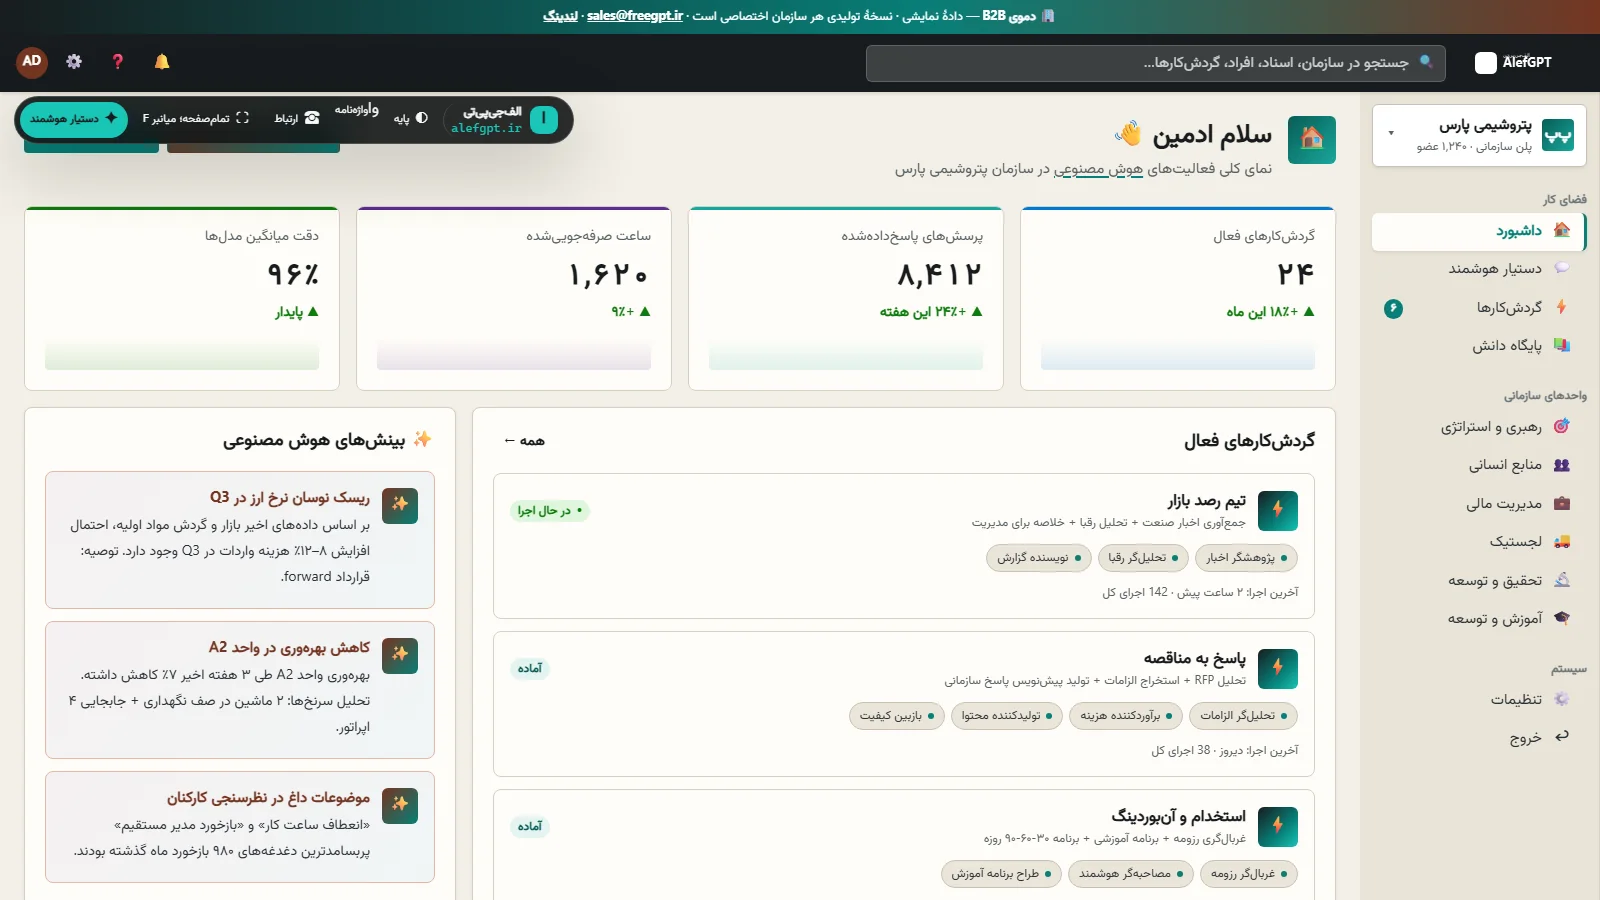
Task: Click sparkle icon of کاهش بهره‌وری insight
Action: coord(400,655)
